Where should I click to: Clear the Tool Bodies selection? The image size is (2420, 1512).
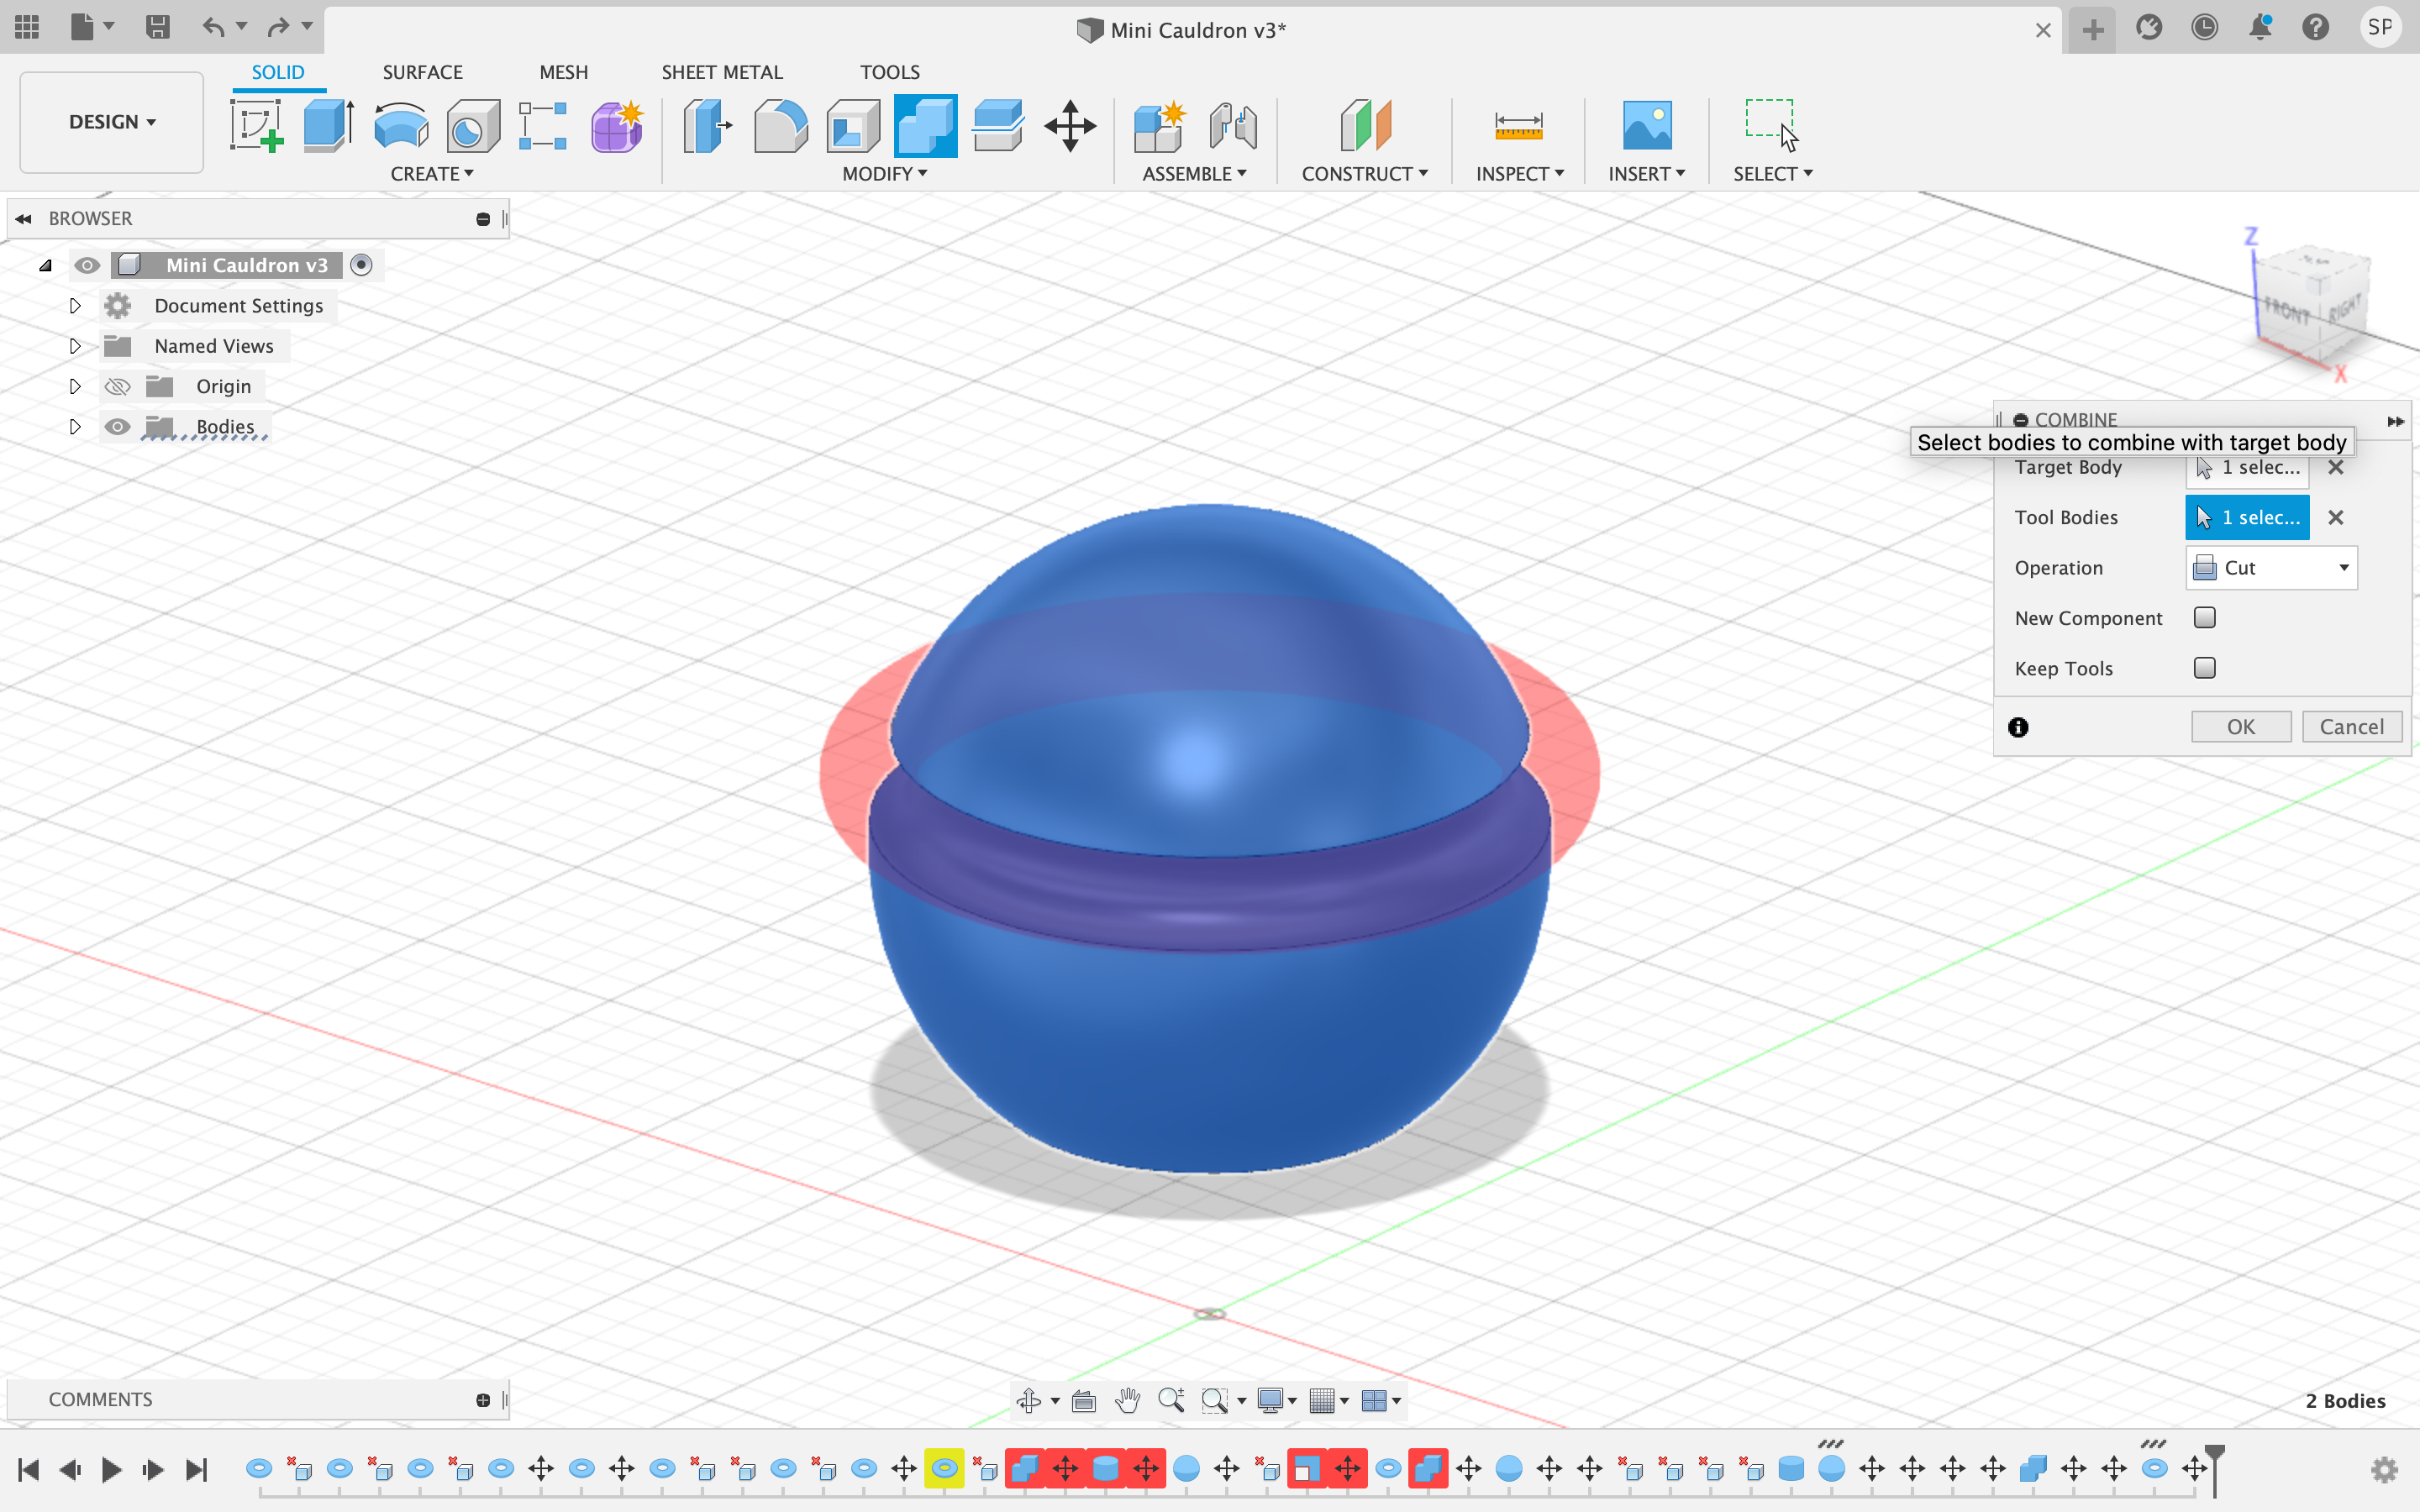2336,518
